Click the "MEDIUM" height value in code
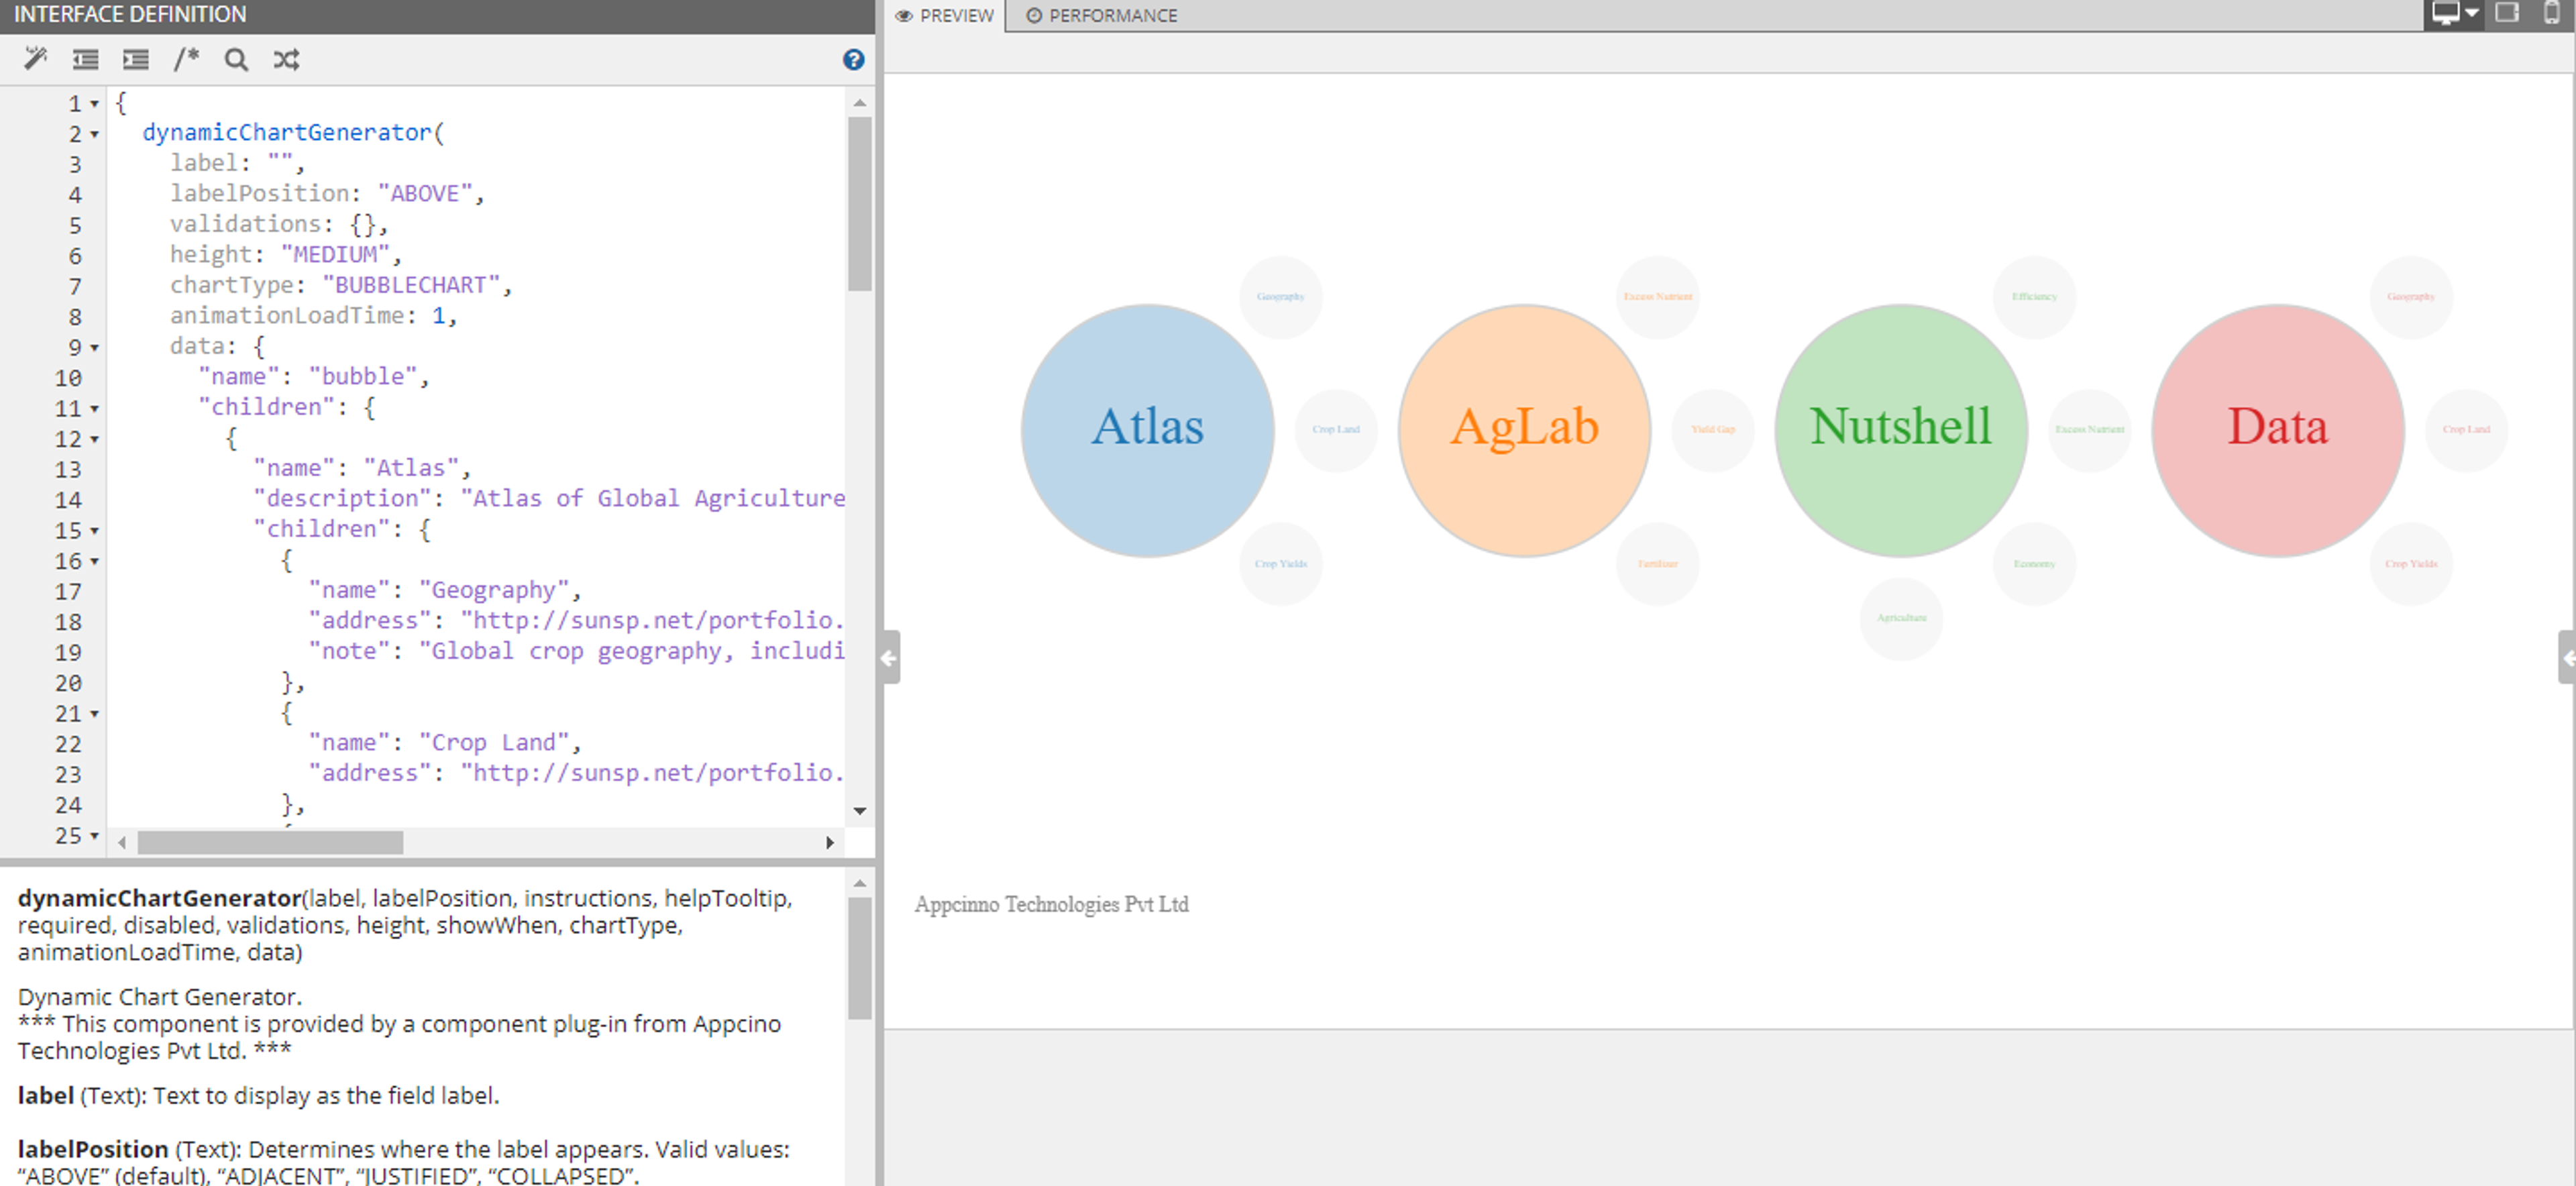Image resolution: width=2576 pixels, height=1186 pixels. pyautogui.click(x=335, y=255)
